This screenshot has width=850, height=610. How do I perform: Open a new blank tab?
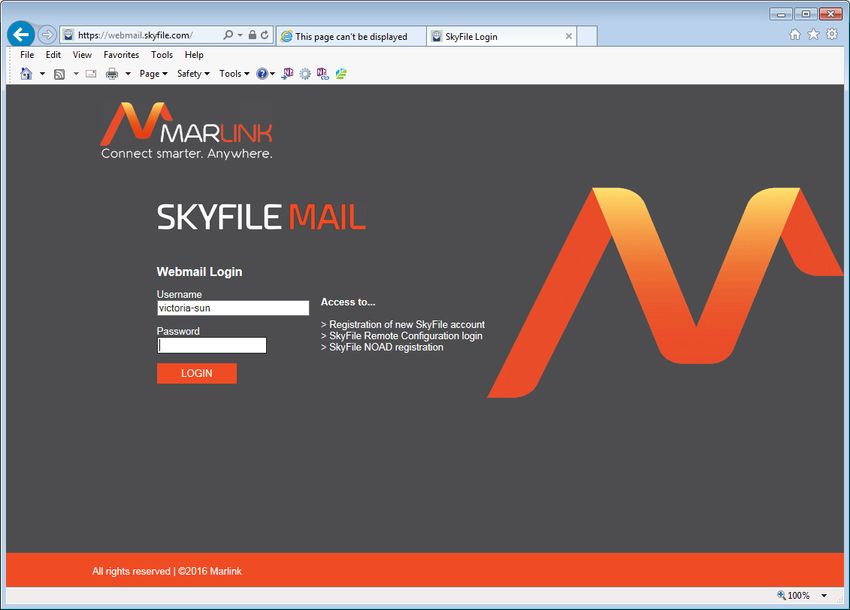(587, 36)
